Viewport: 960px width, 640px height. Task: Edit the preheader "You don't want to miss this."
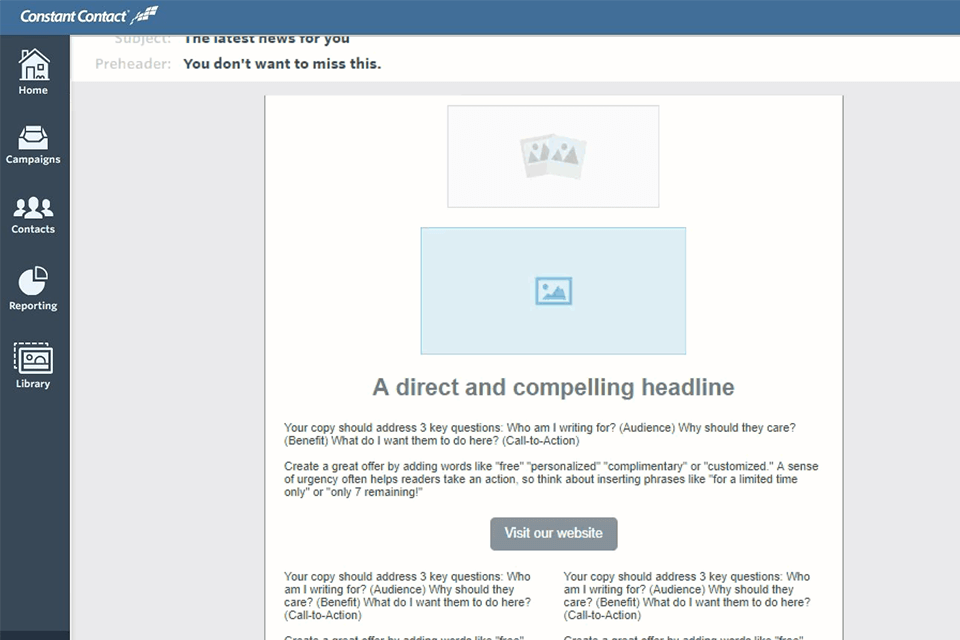283,63
